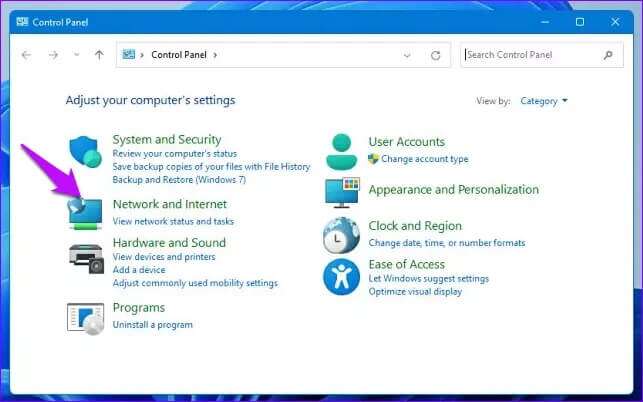Expand the chevron after Control Panel breadcrumb
Viewport: 643px width, 402px height.
pyautogui.click(x=215, y=55)
